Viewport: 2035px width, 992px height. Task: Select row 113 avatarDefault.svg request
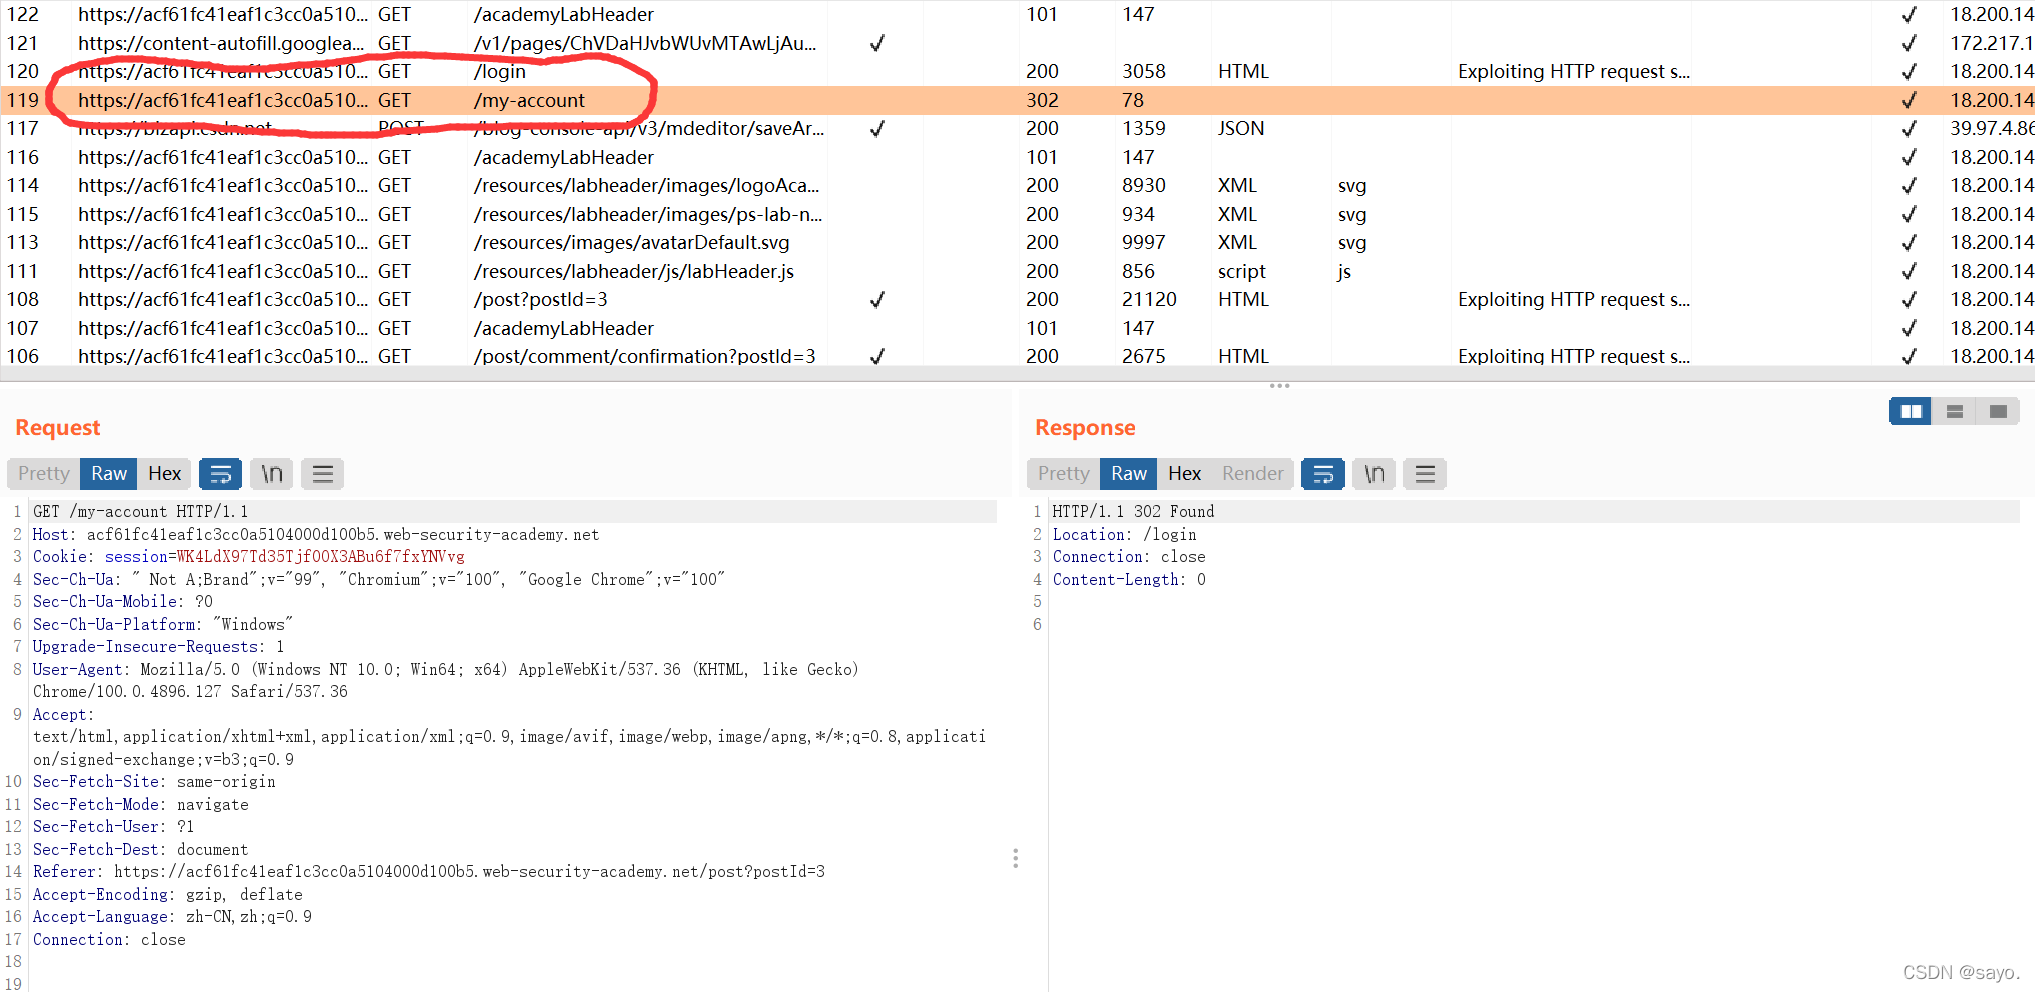click(1017, 242)
